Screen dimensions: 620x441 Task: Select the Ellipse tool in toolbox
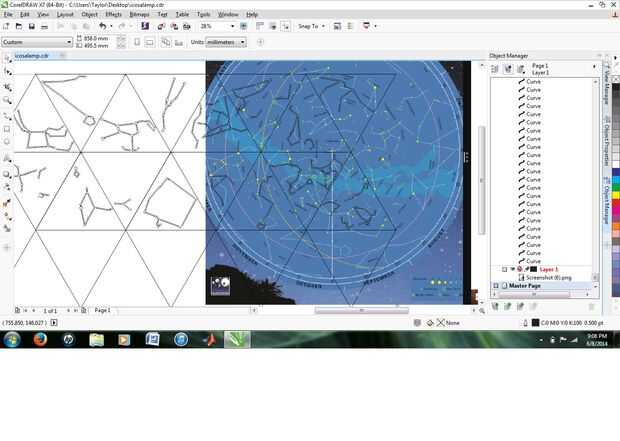pos(7,142)
